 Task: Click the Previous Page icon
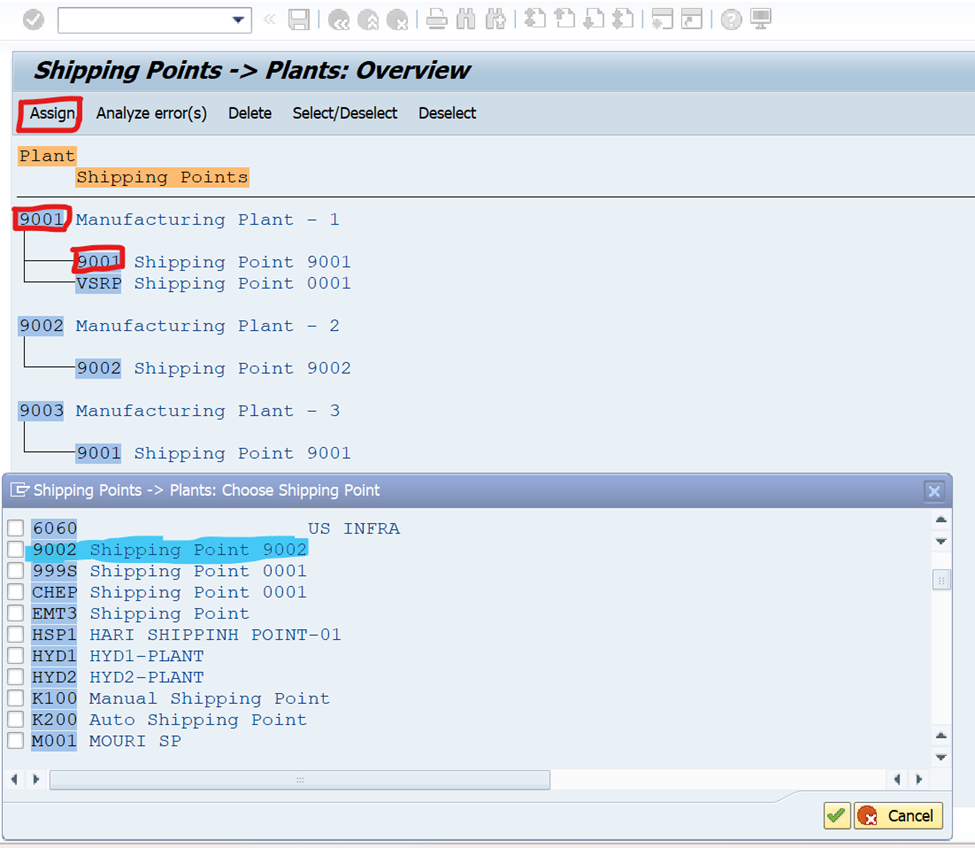click(x=565, y=20)
